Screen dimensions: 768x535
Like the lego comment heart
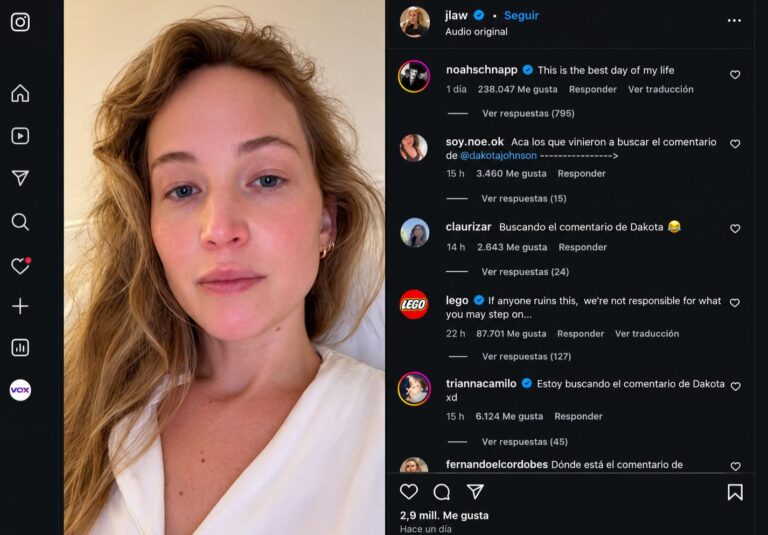click(x=735, y=303)
